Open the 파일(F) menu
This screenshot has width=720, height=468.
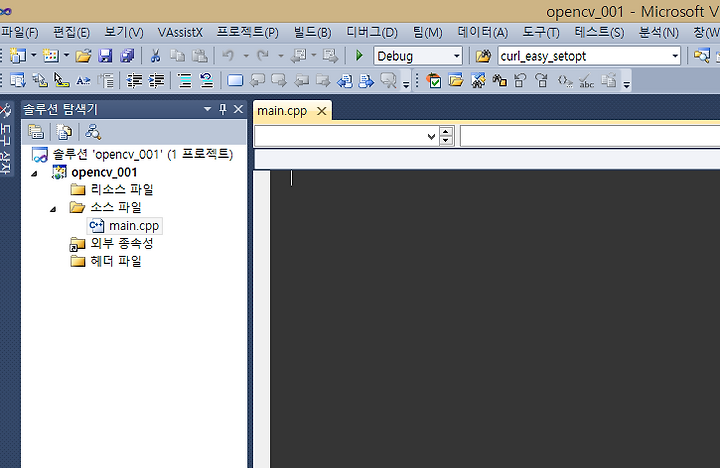pyautogui.click(x=20, y=33)
